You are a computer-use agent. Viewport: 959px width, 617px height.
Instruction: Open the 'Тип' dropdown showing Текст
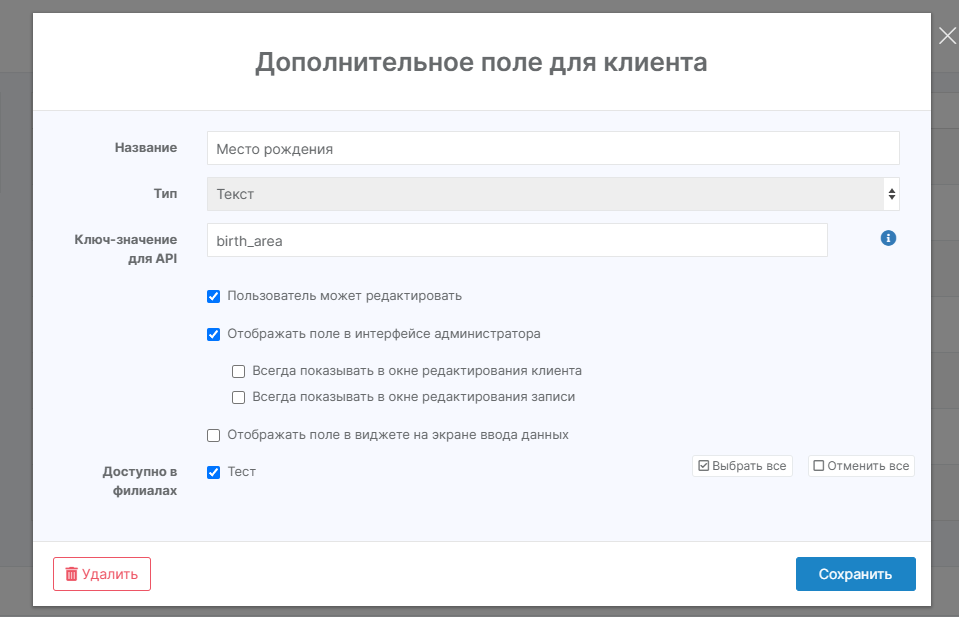(x=553, y=194)
